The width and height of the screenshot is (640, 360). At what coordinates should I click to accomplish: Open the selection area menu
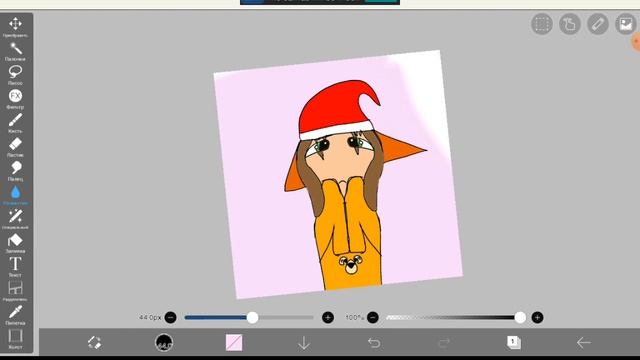point(542,24)
